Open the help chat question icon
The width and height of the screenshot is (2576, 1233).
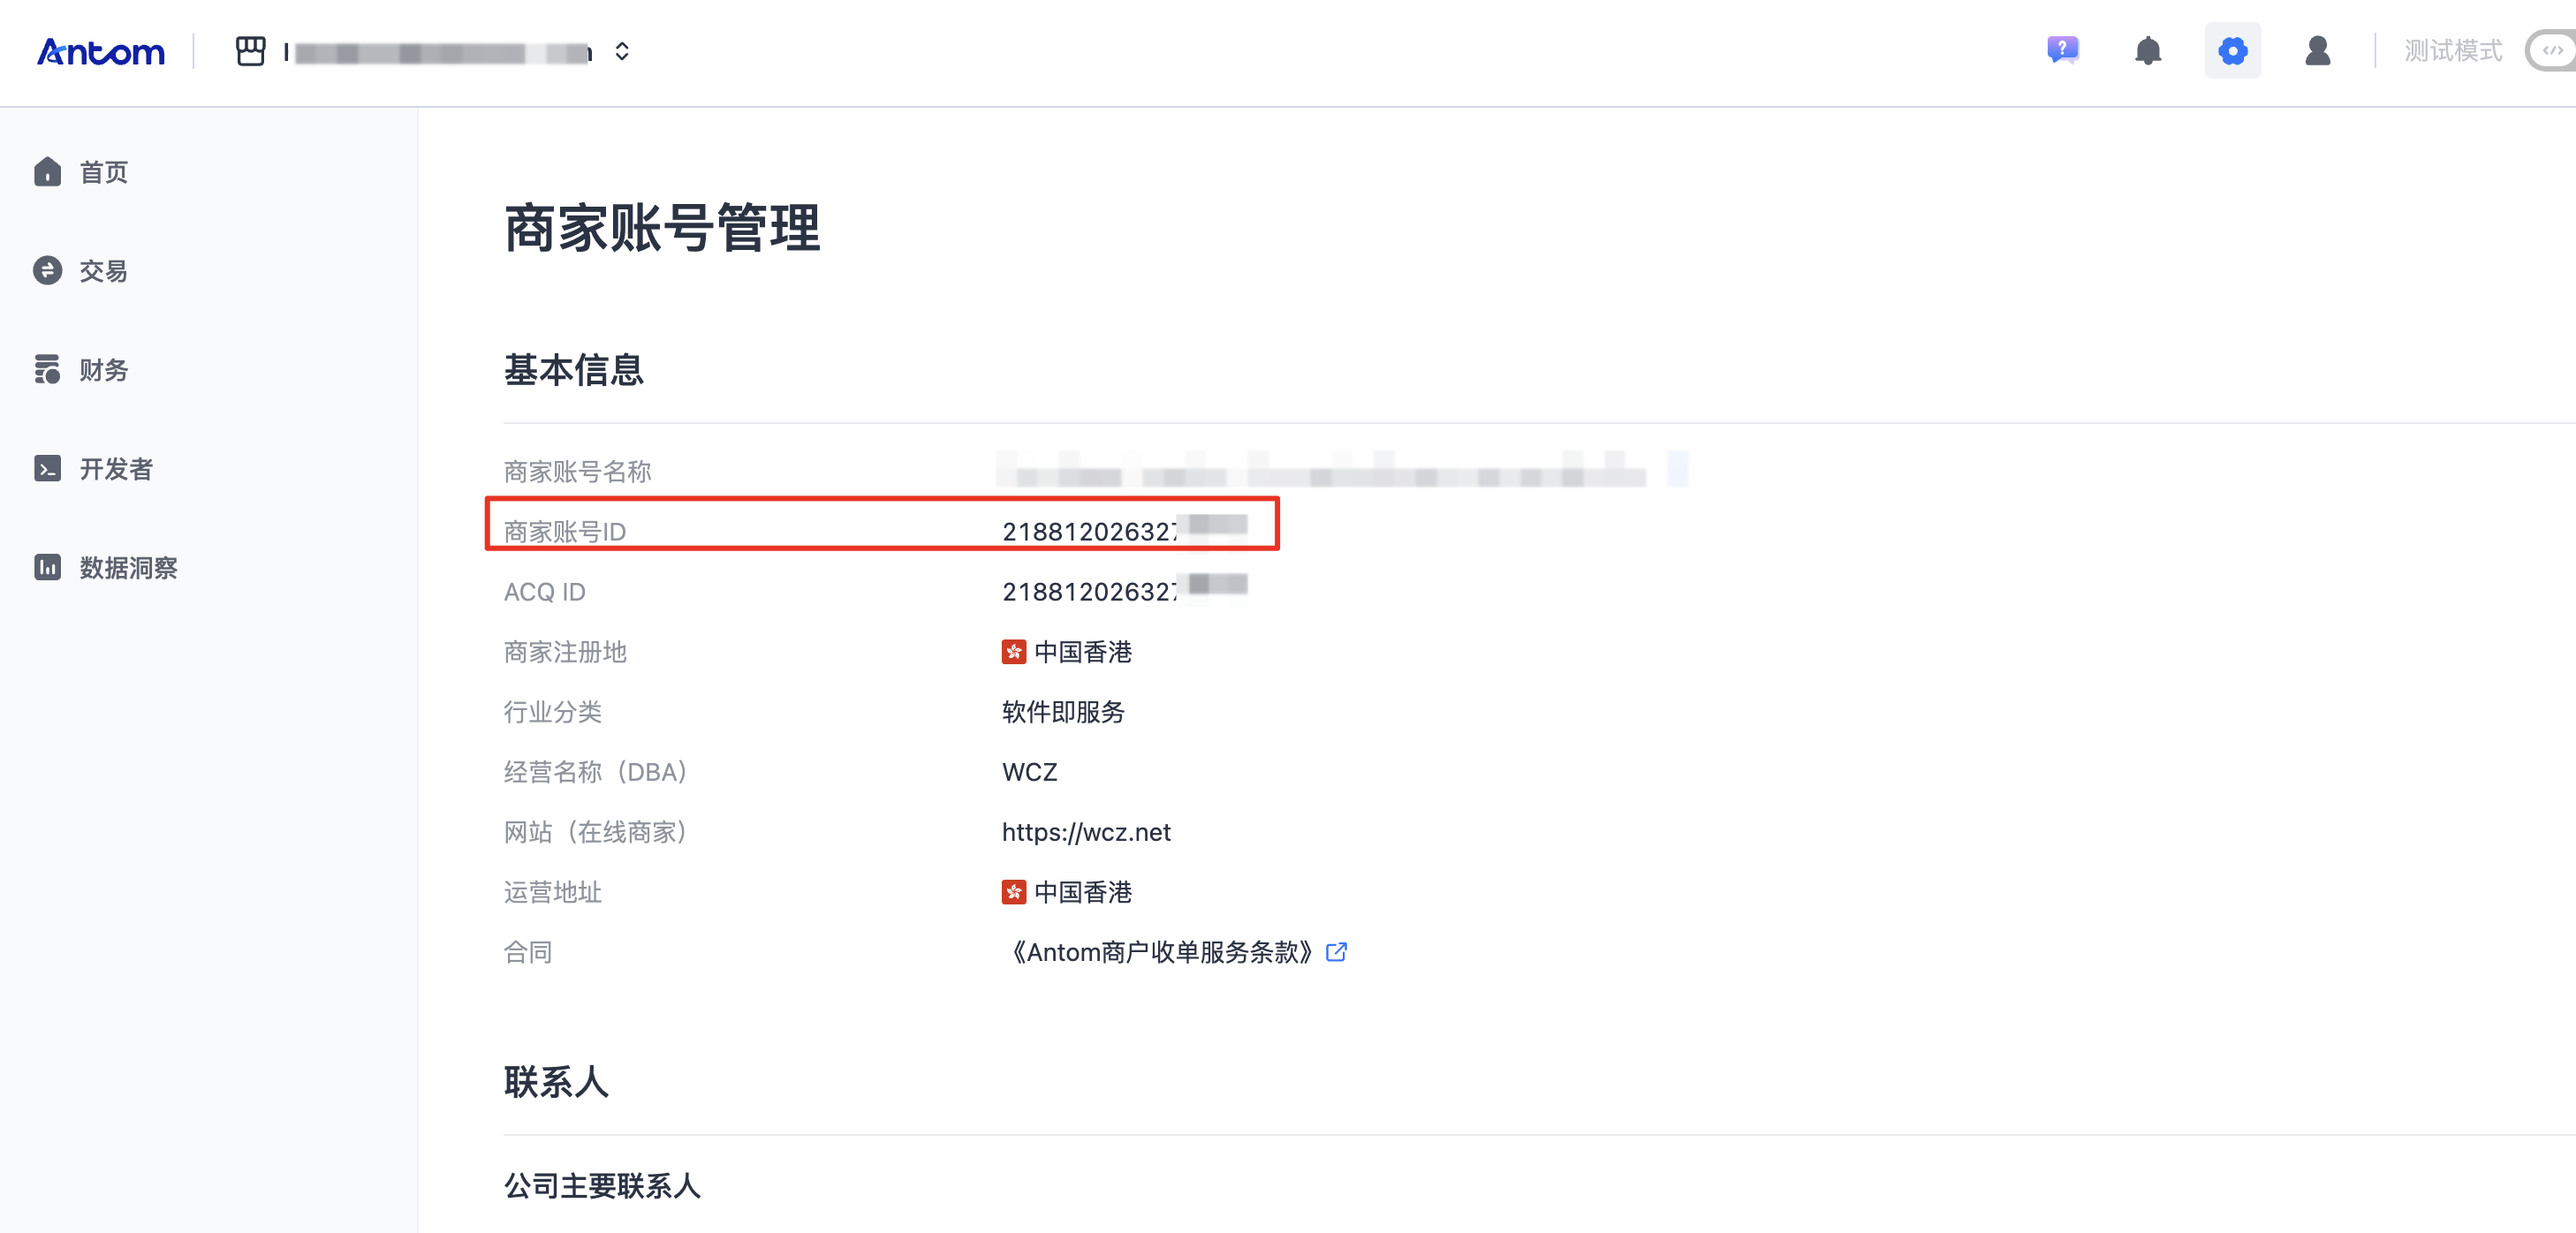pos(2062,50)
